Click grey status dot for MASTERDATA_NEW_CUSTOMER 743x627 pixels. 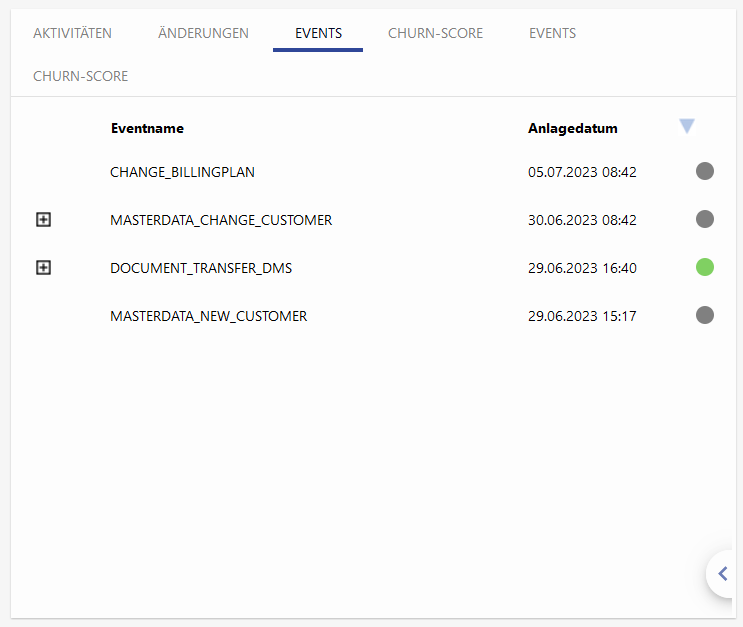point(705,315)
